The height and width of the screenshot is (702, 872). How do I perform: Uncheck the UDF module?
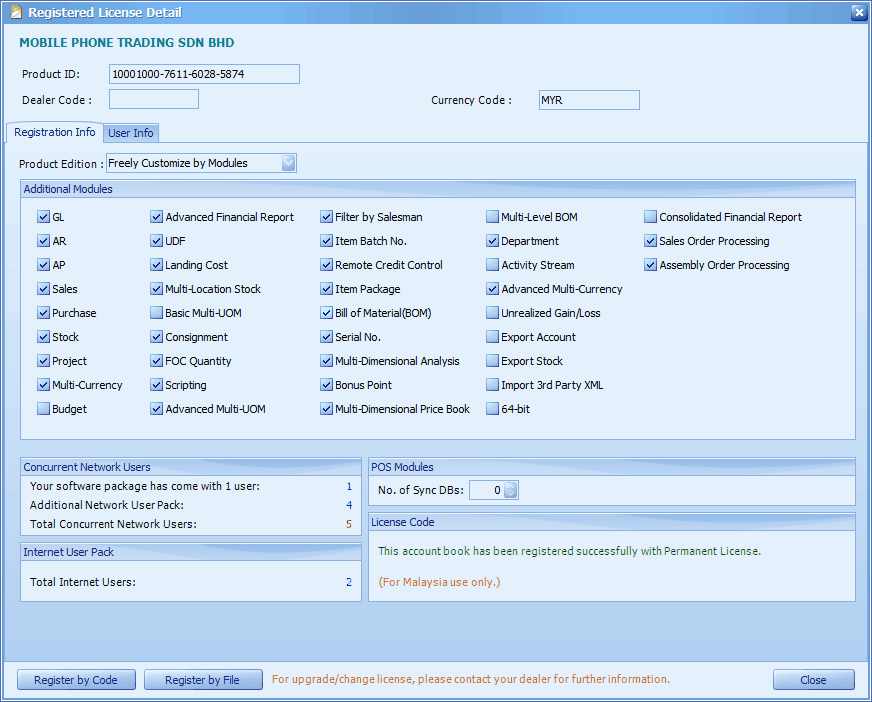click(x=156, y=241)
